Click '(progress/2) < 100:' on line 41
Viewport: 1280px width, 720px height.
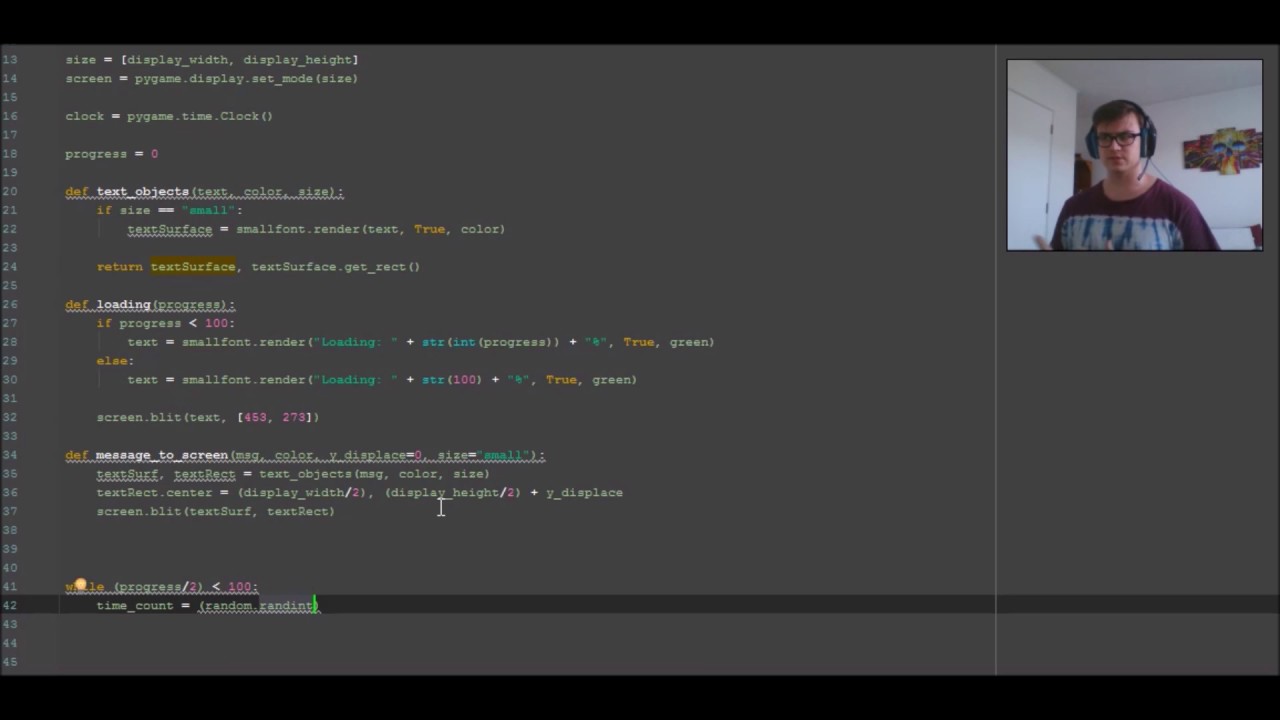click(186, 587)
